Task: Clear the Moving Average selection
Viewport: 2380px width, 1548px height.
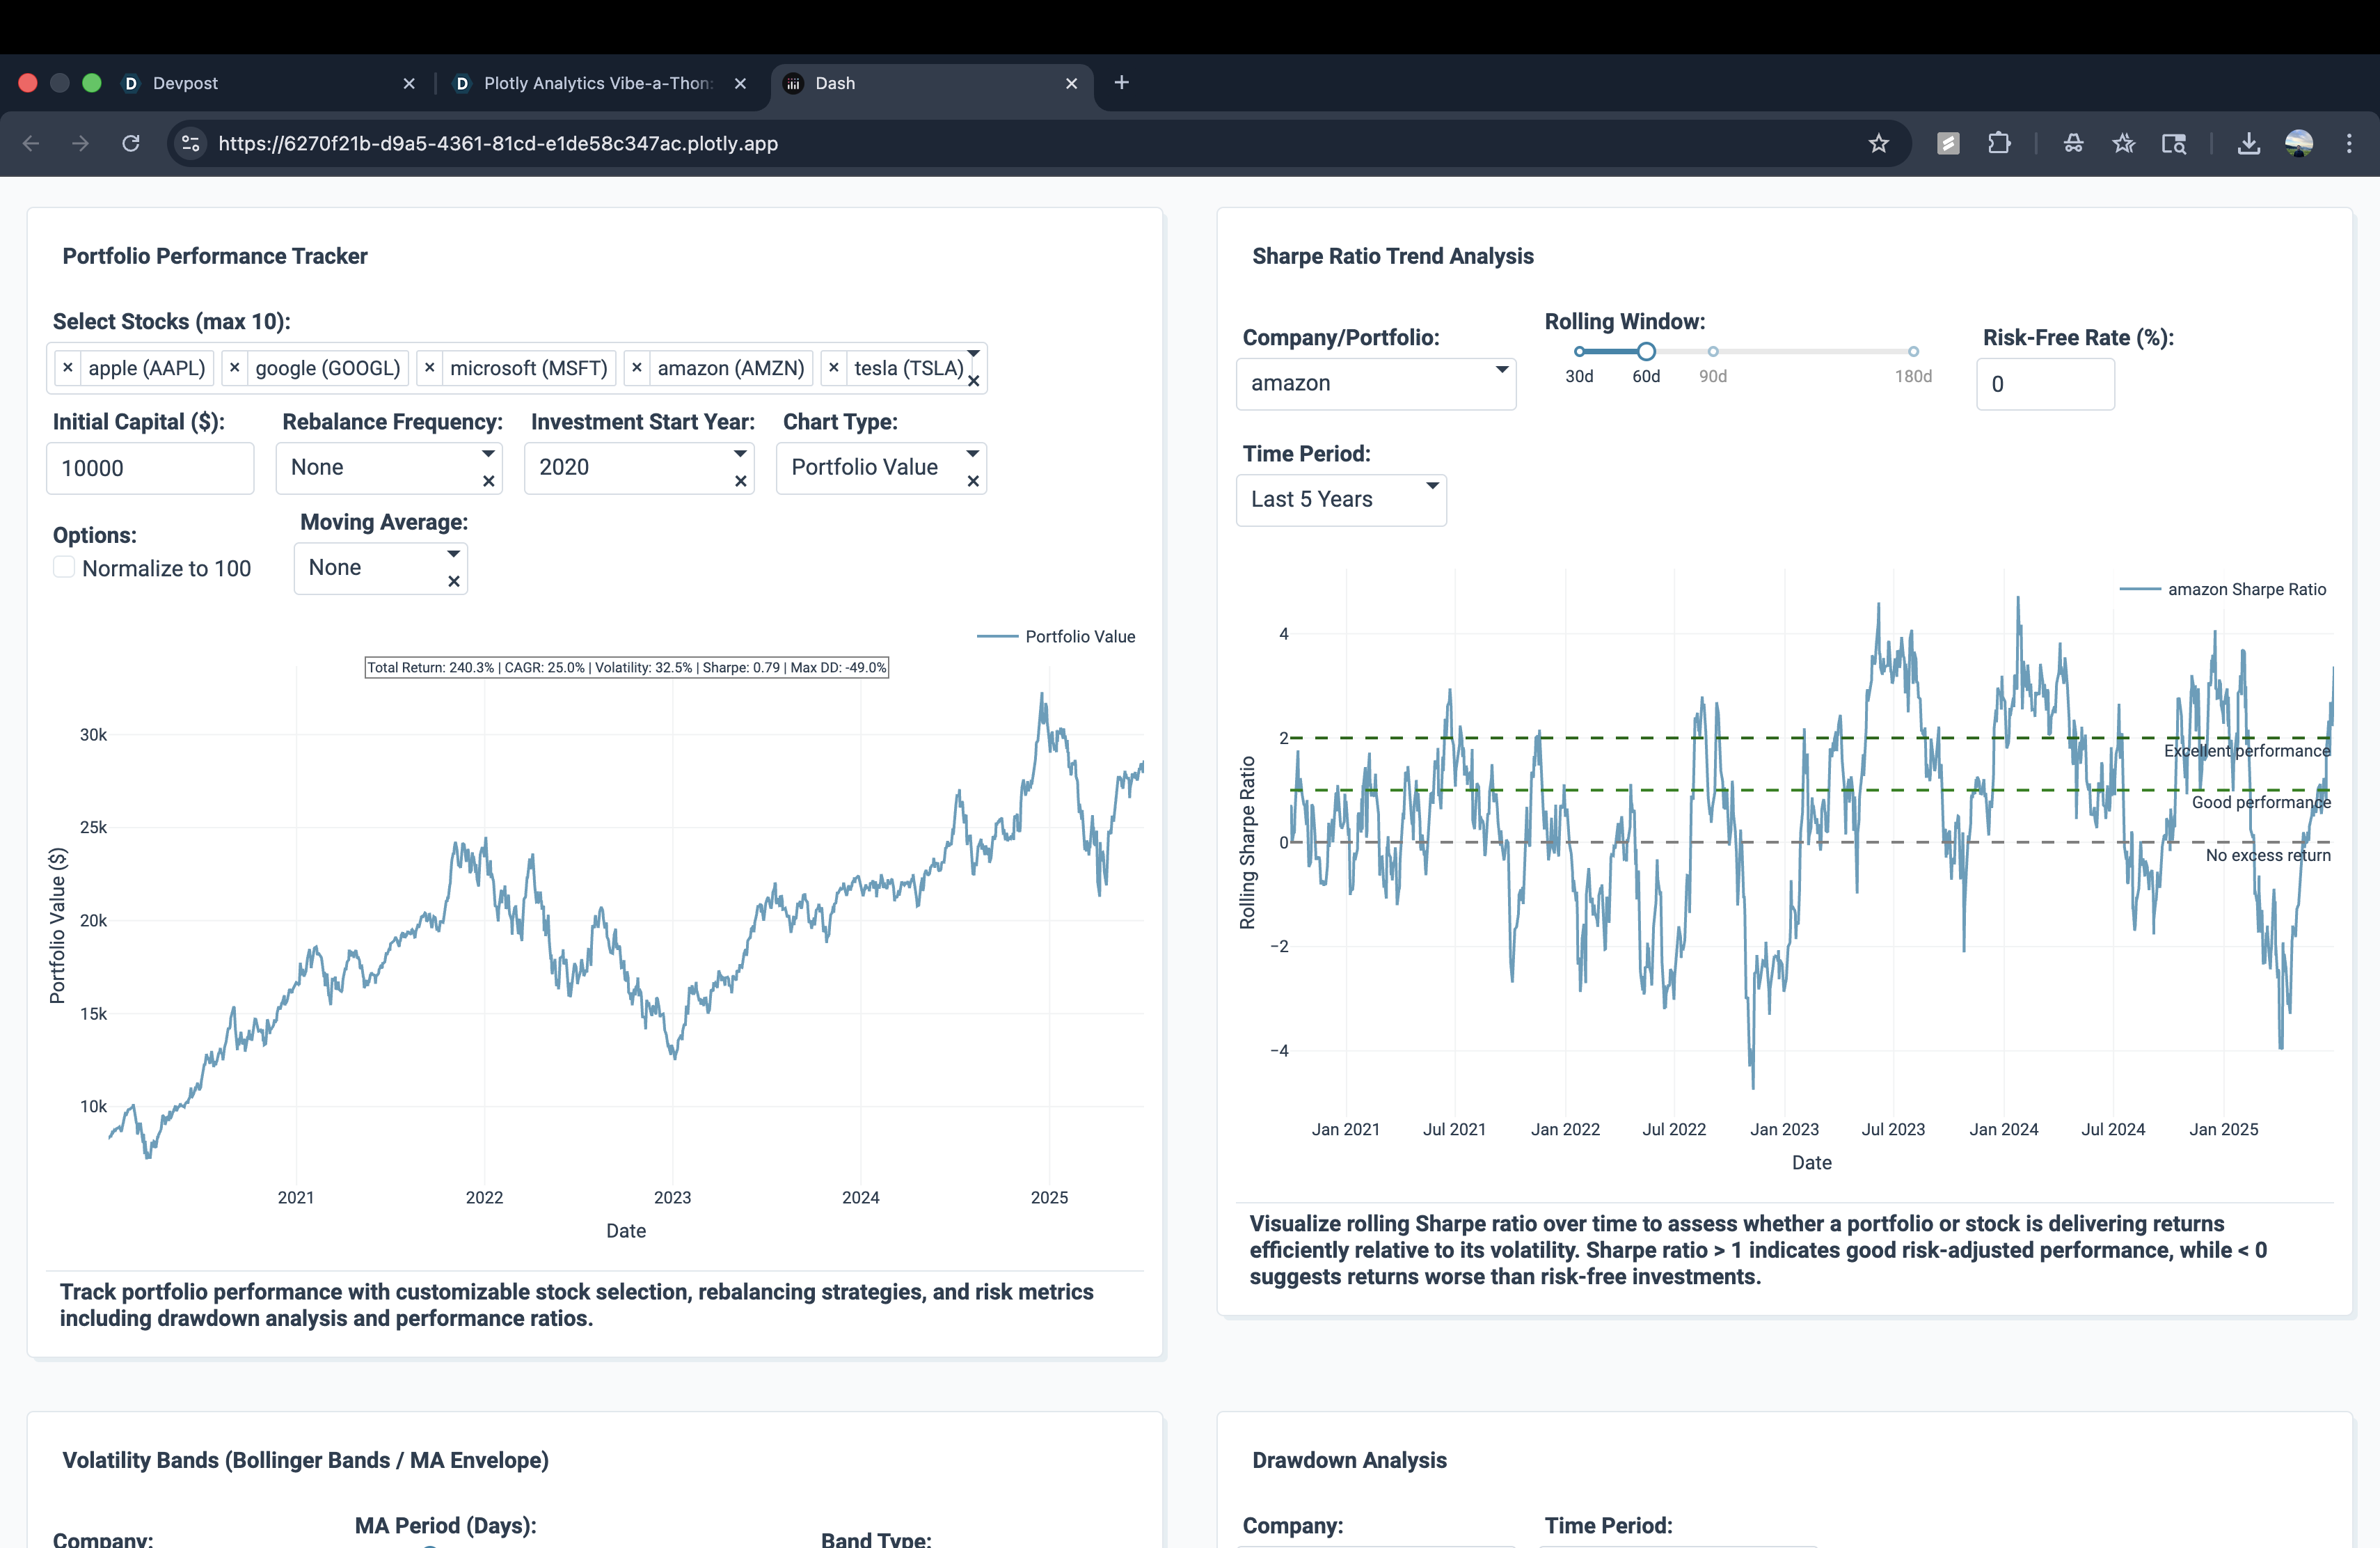Action: [x=454, y=581]
